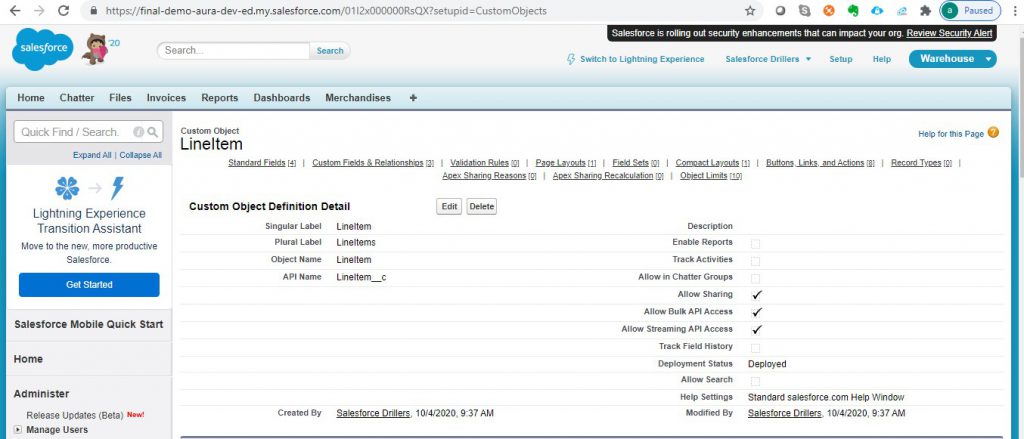1024x439 pixels.
Task: Open the Dashboards tab
Action: point(281,98)
